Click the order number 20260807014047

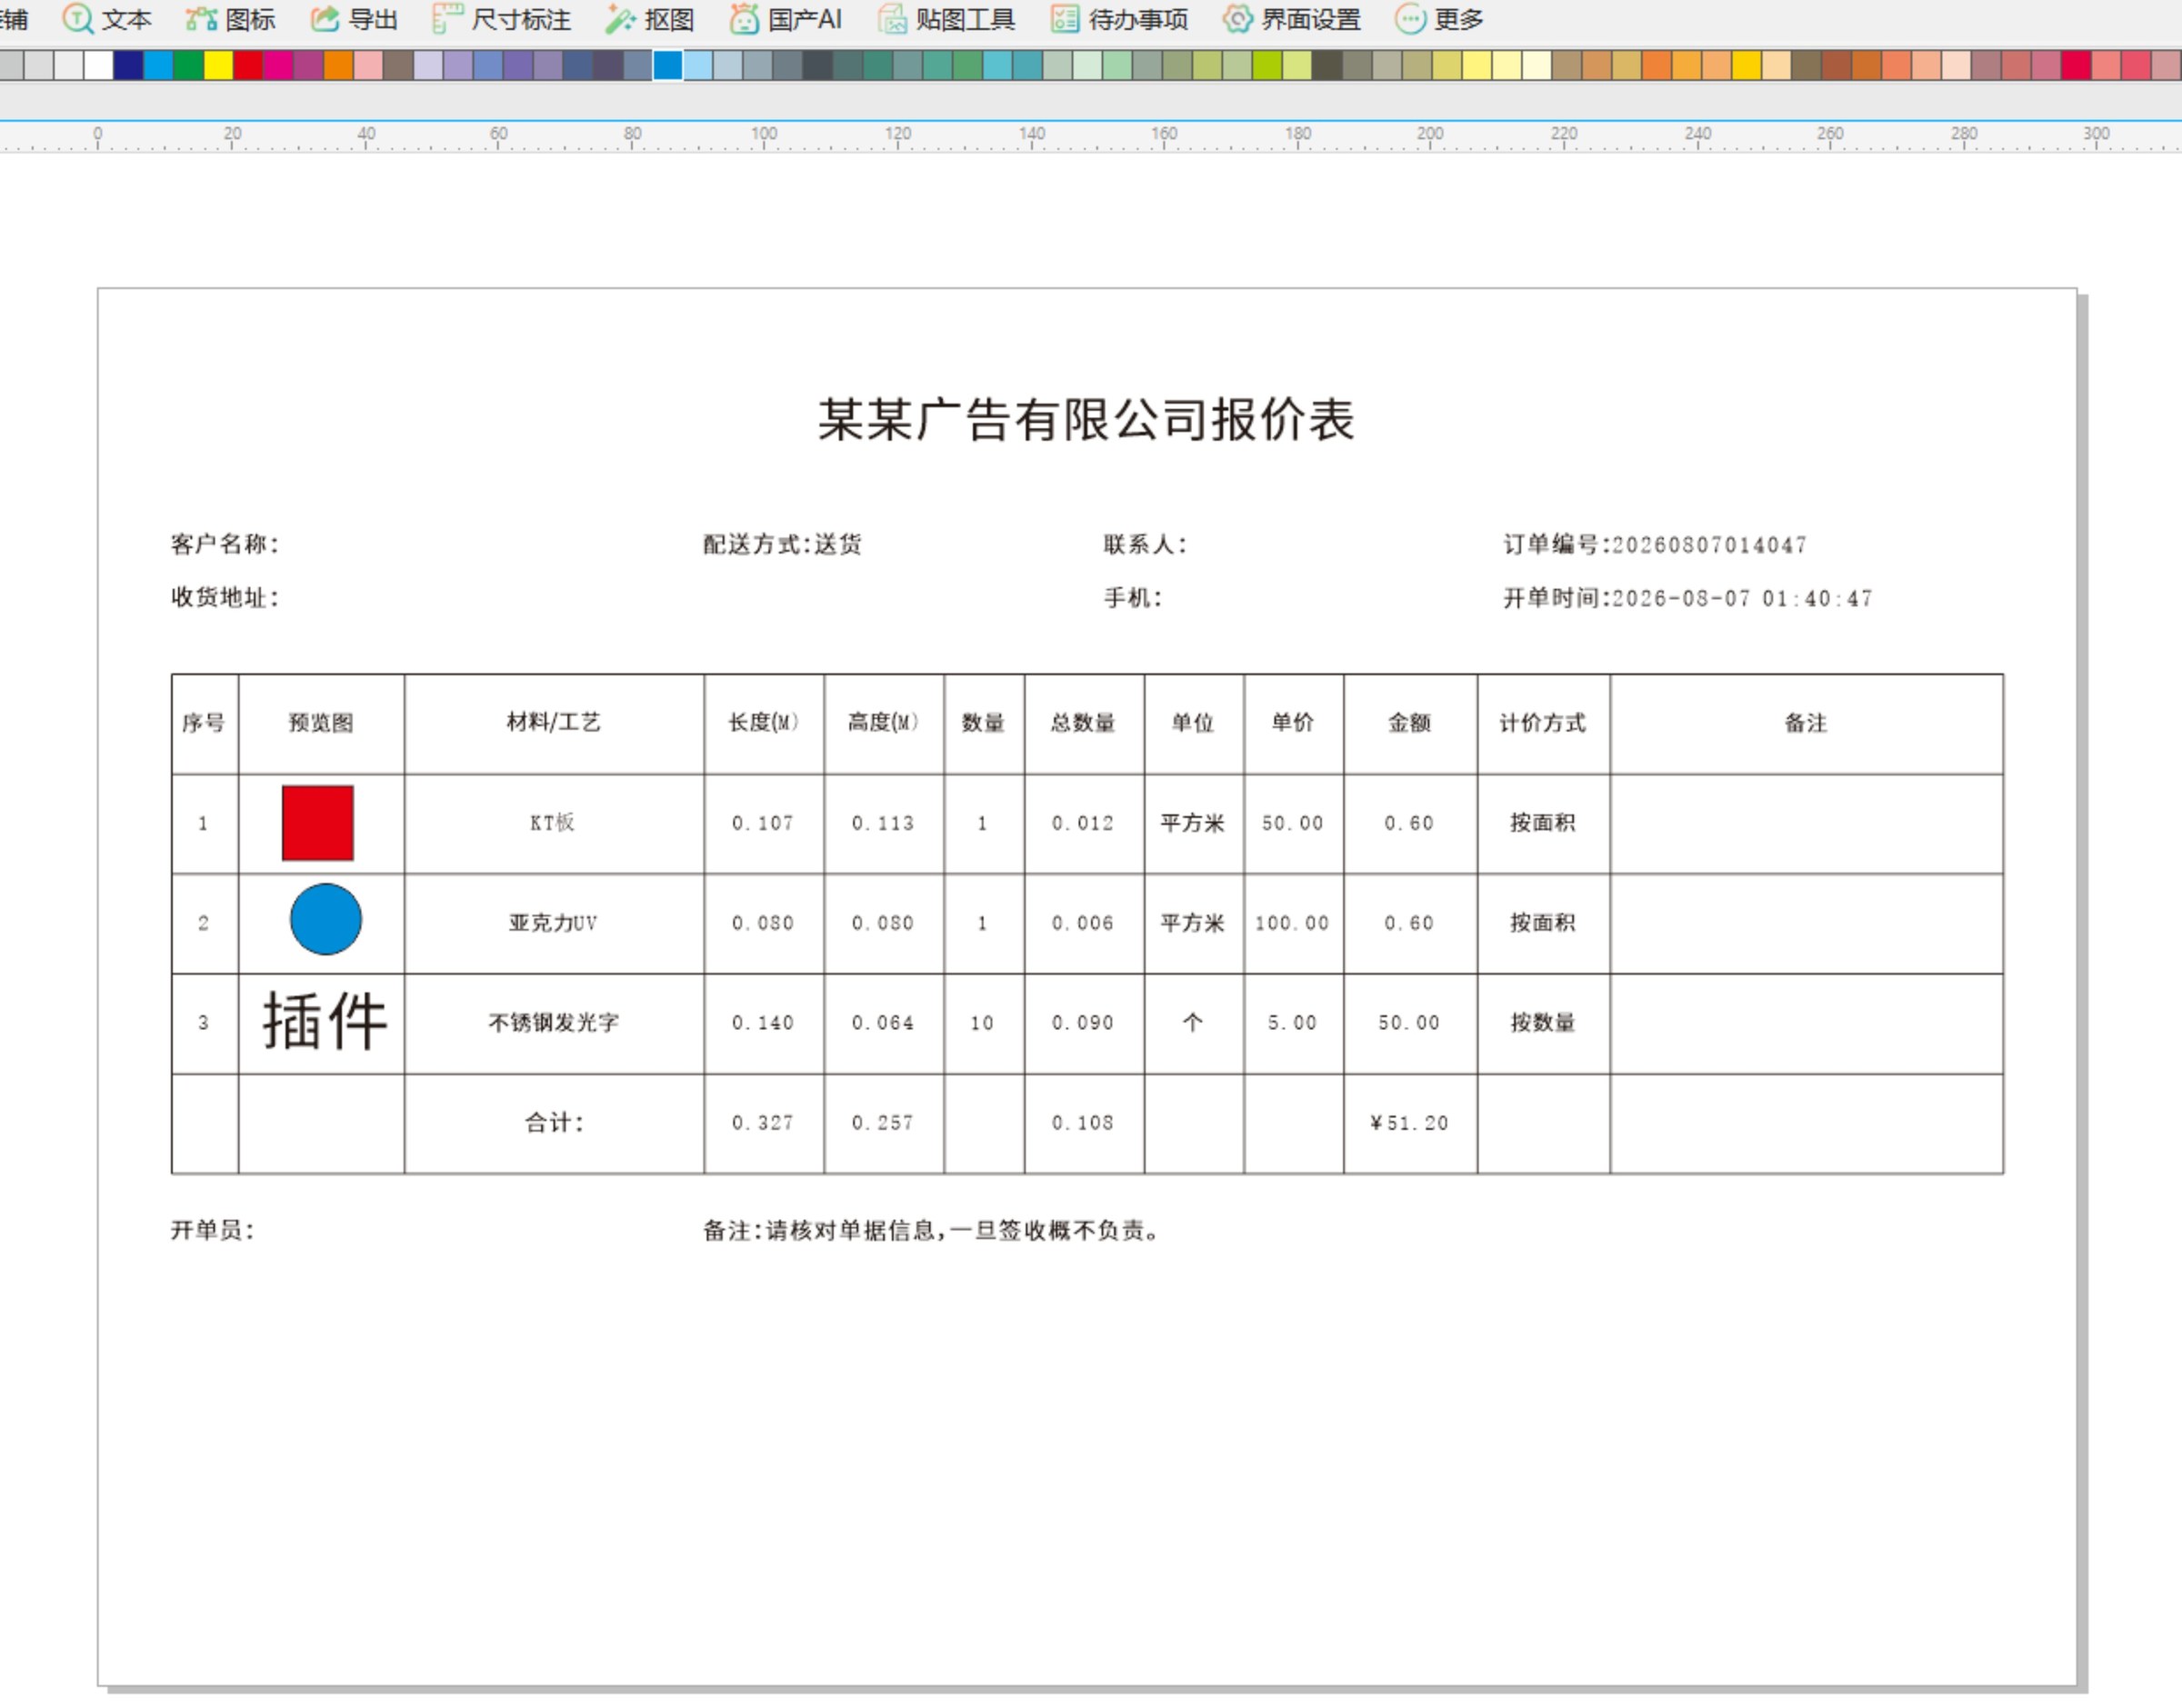[x=1710, y=545]
